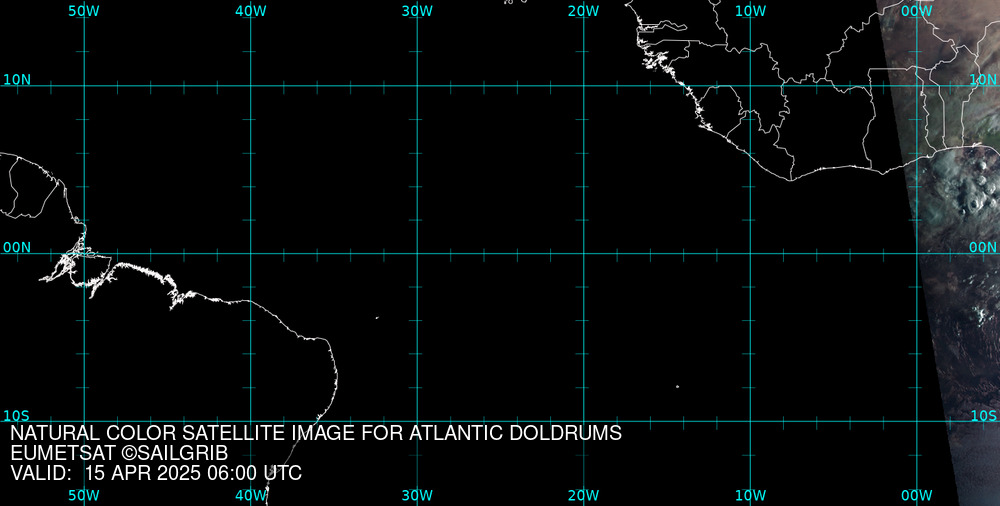Image resolution: width=1000 pixels, height=506 pixels.
Task: Click the 10N latitude label on the right
Action: (x=983, y=80)
